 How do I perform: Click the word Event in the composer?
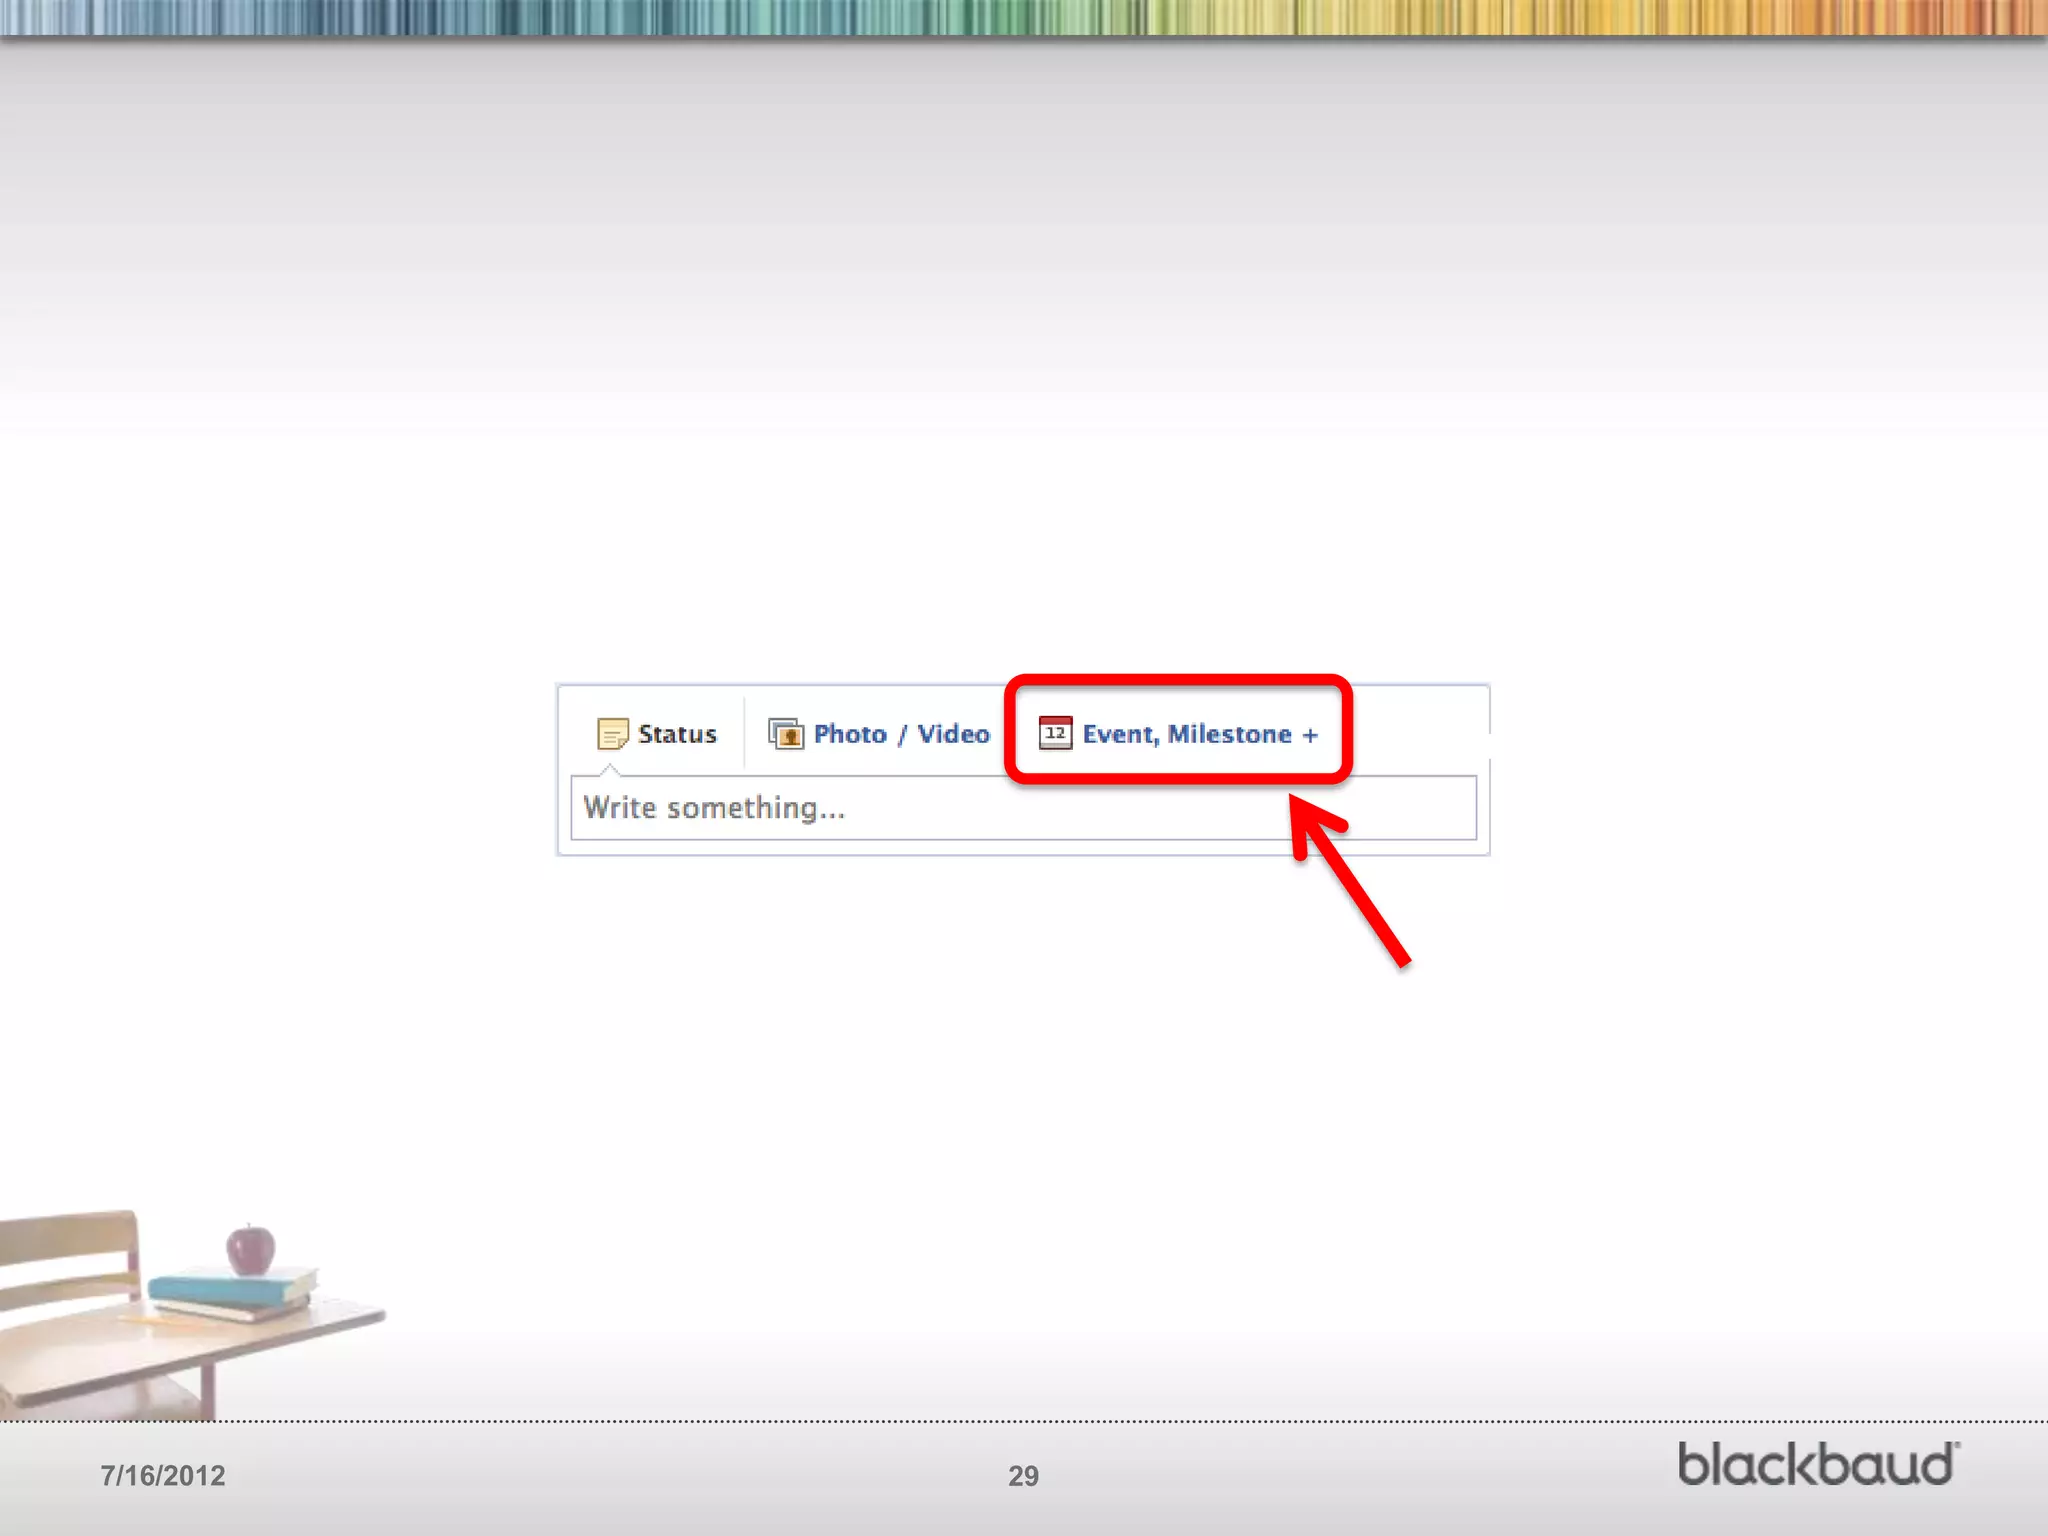(x=1118, y=734)
